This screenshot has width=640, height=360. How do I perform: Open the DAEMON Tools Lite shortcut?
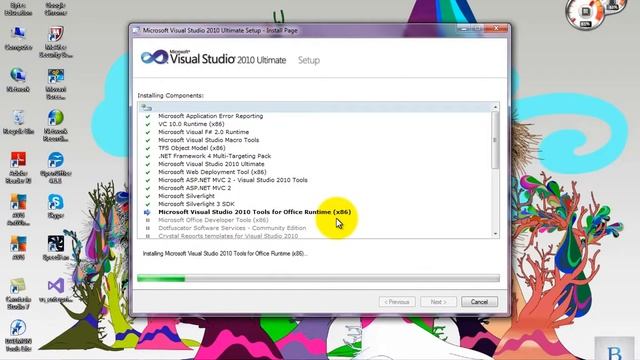18,336
